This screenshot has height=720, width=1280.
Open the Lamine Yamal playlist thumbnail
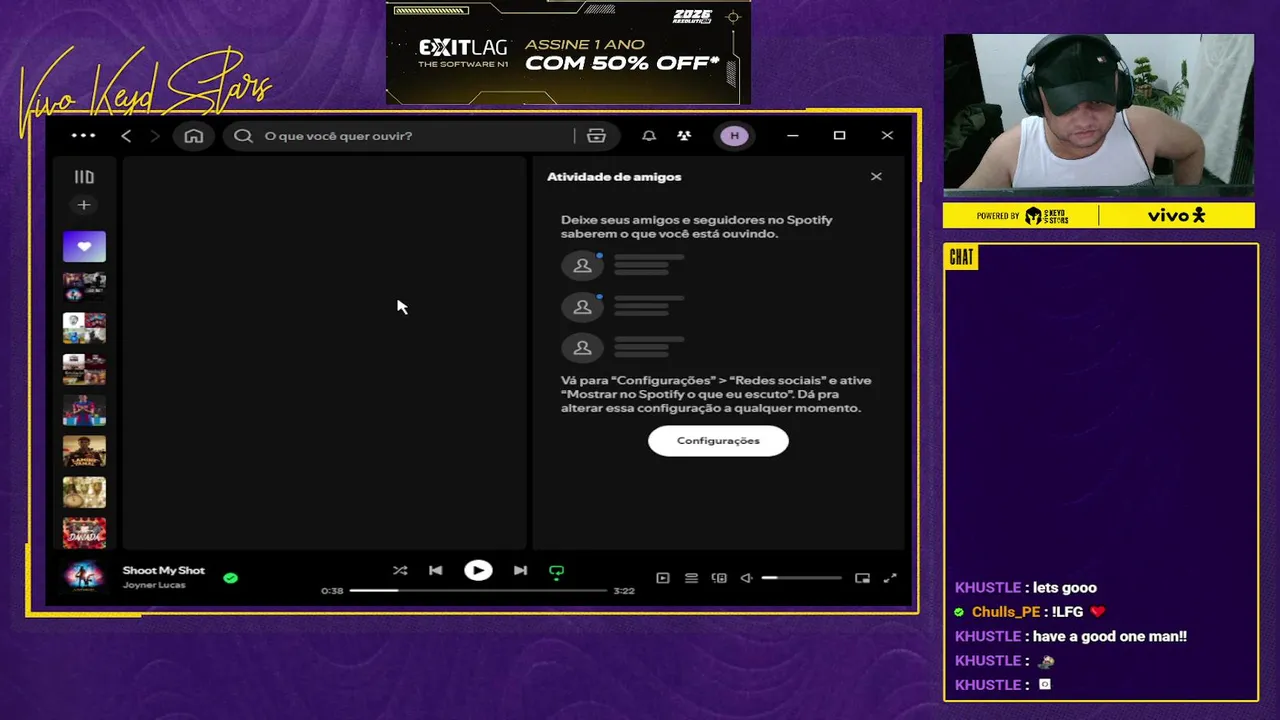(x=84, y=451)
